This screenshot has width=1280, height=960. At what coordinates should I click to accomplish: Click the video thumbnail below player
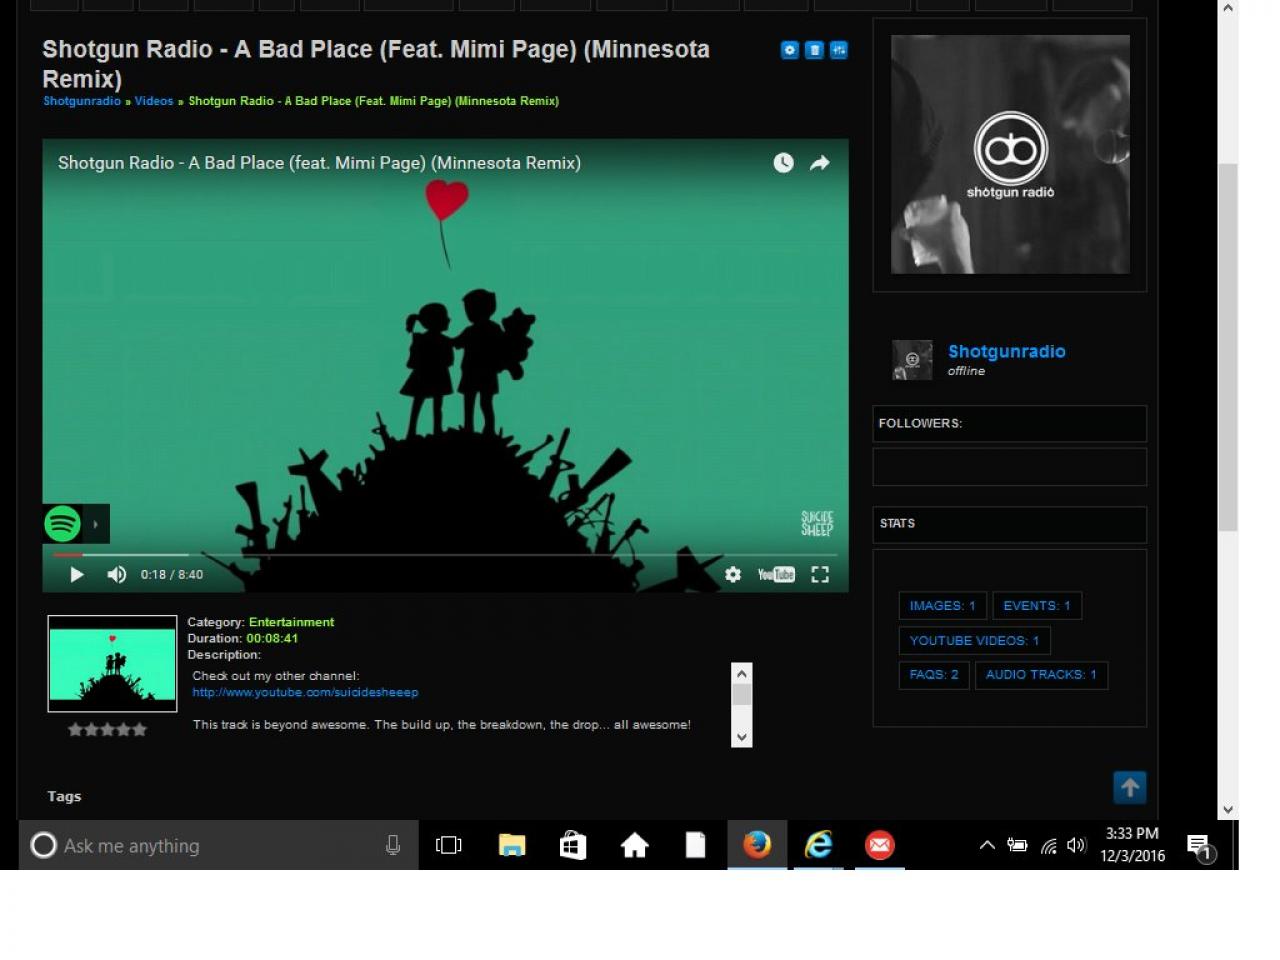112,664
